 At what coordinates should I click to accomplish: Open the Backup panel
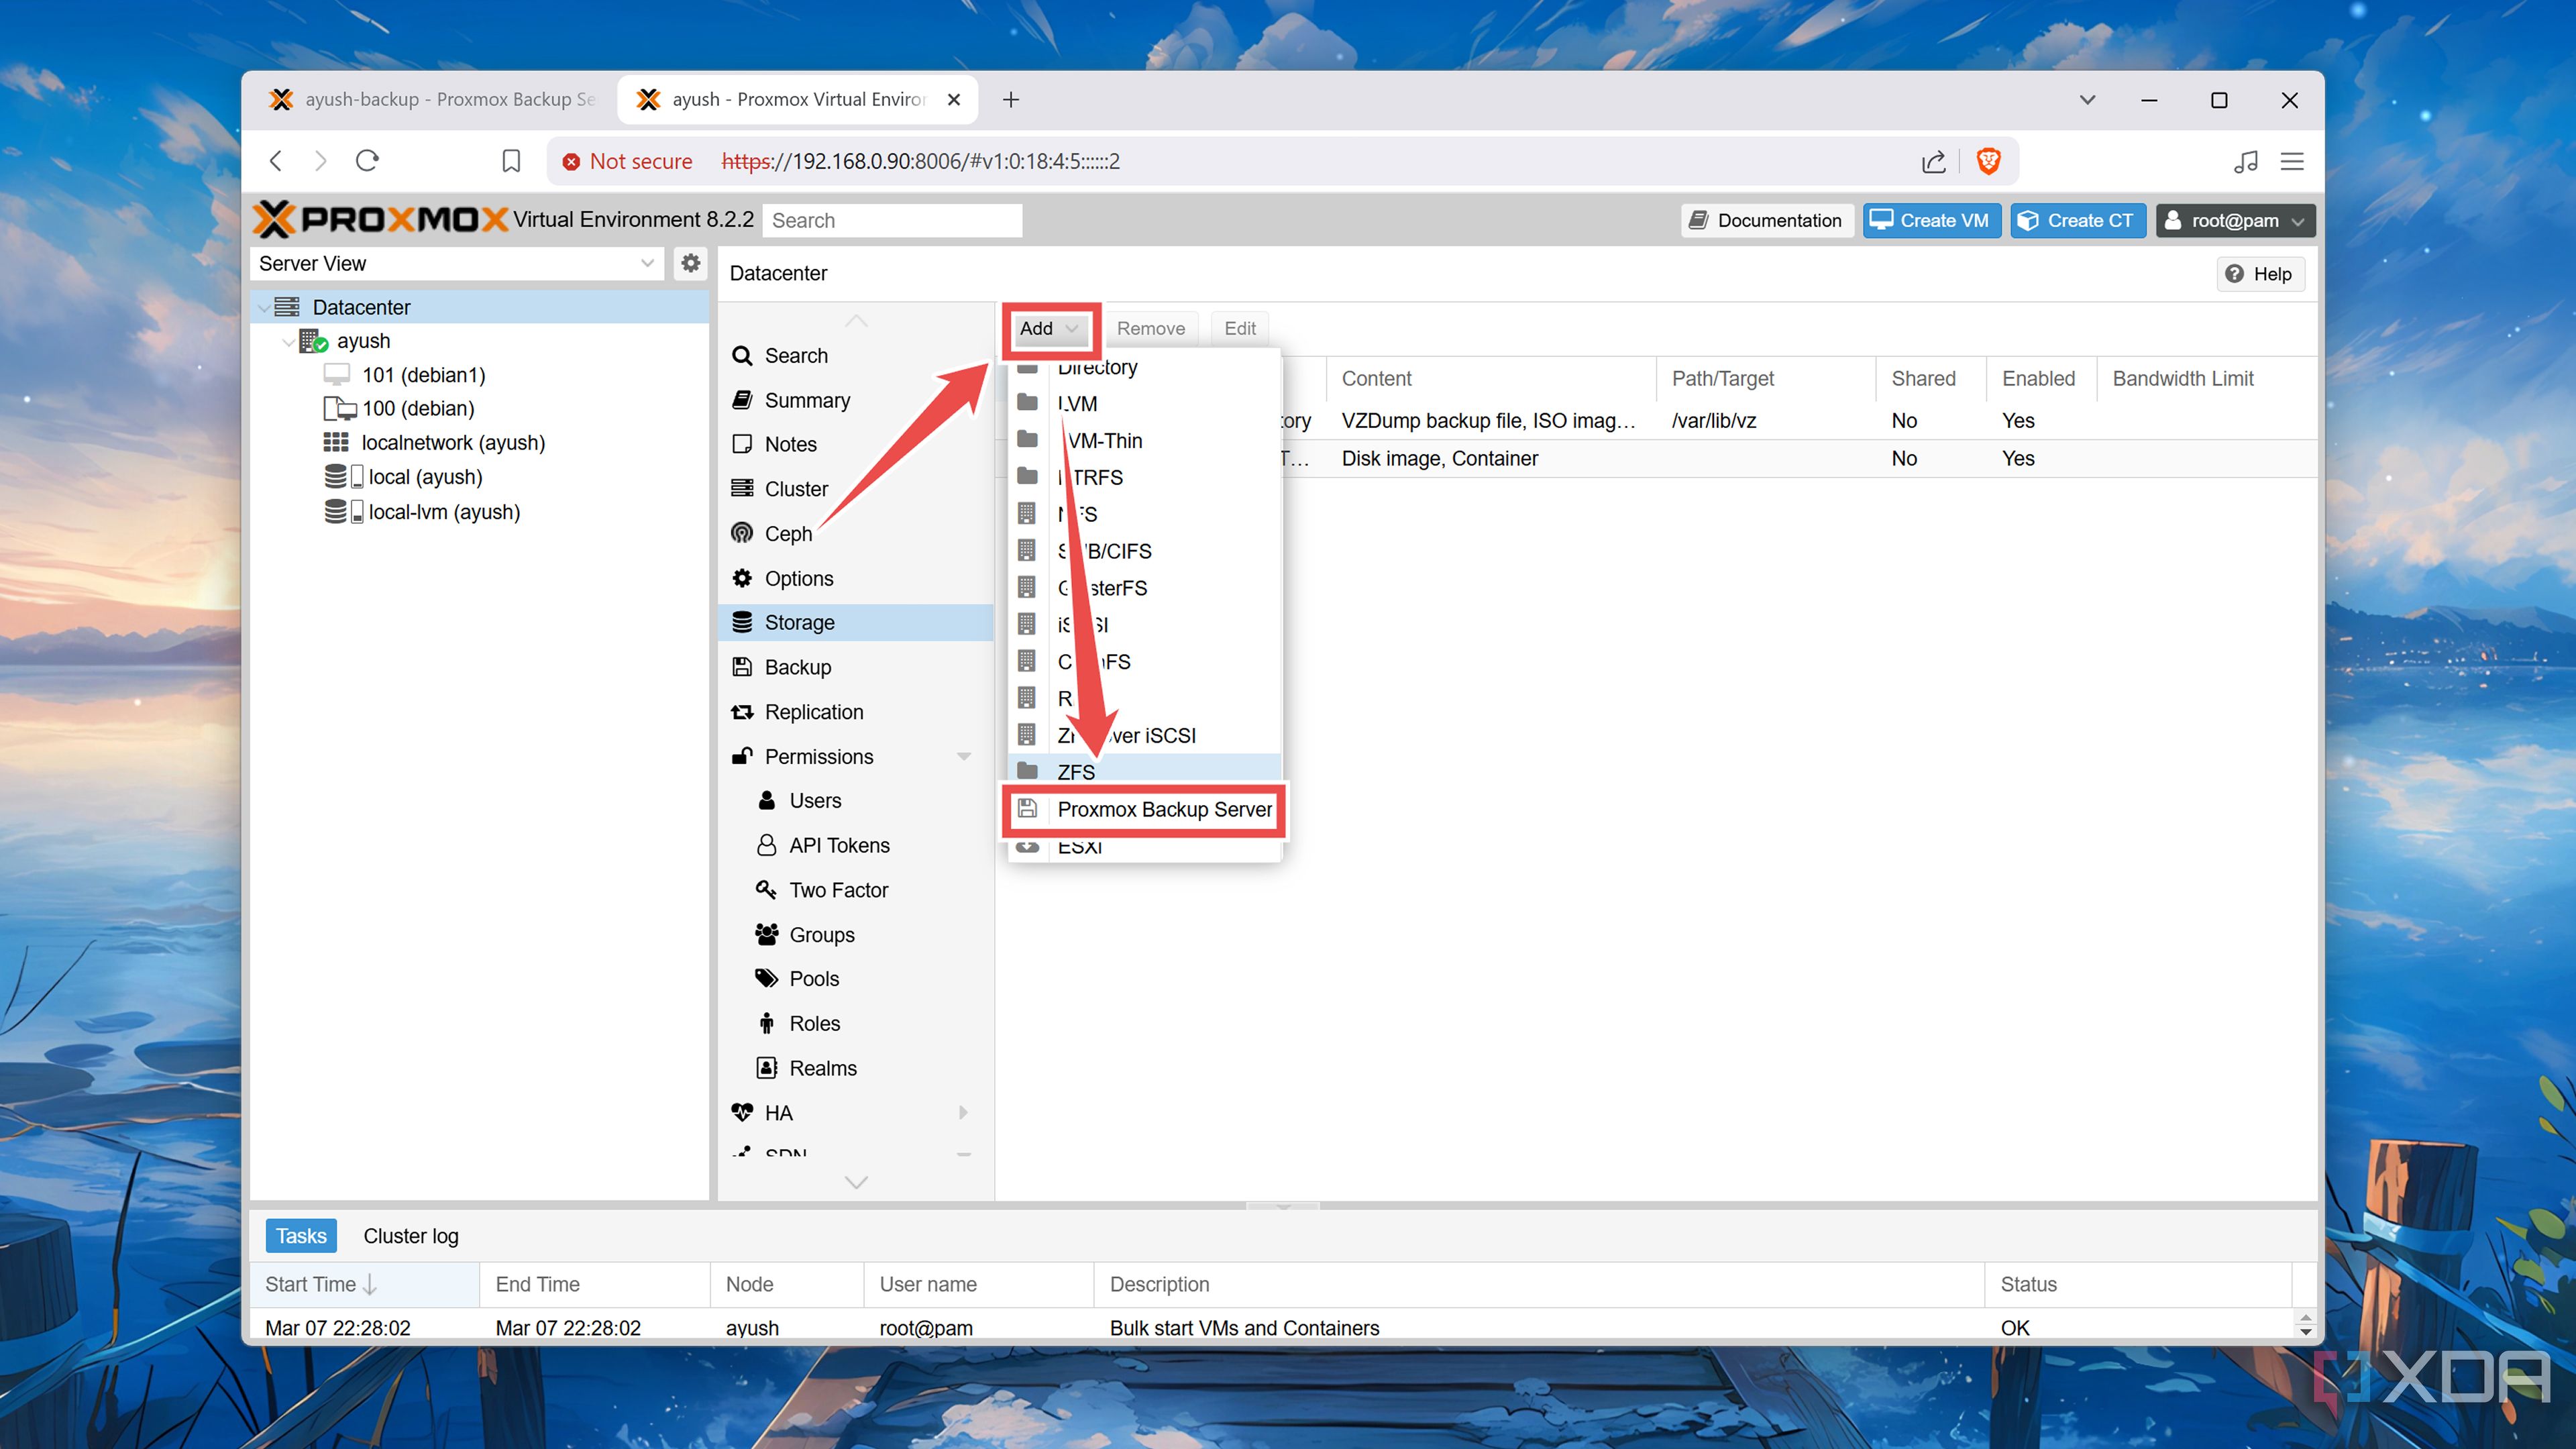[x=797, y=667]
